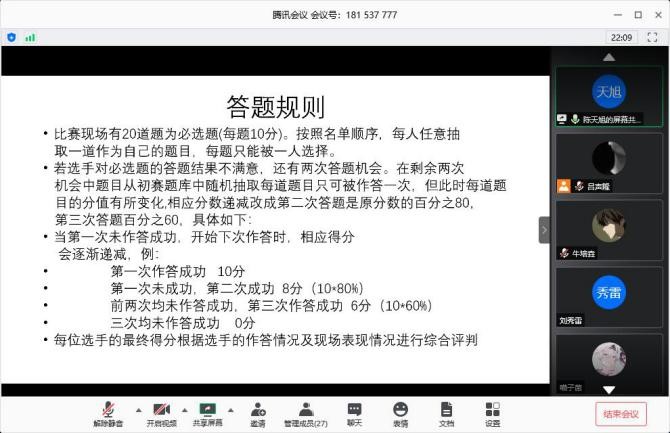Image resolution: width=670 pixels, height=433 pixels.
Task: Toggle fullscreen mode icon near timer
Action: pyautogui.click(x=653, y=37)
